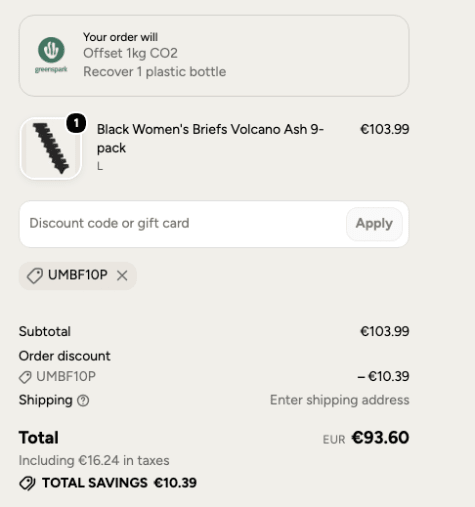The height and width of the screenshot is (507, 475).
Task: Click the quantity badge on product image
Action: (76, 123)
